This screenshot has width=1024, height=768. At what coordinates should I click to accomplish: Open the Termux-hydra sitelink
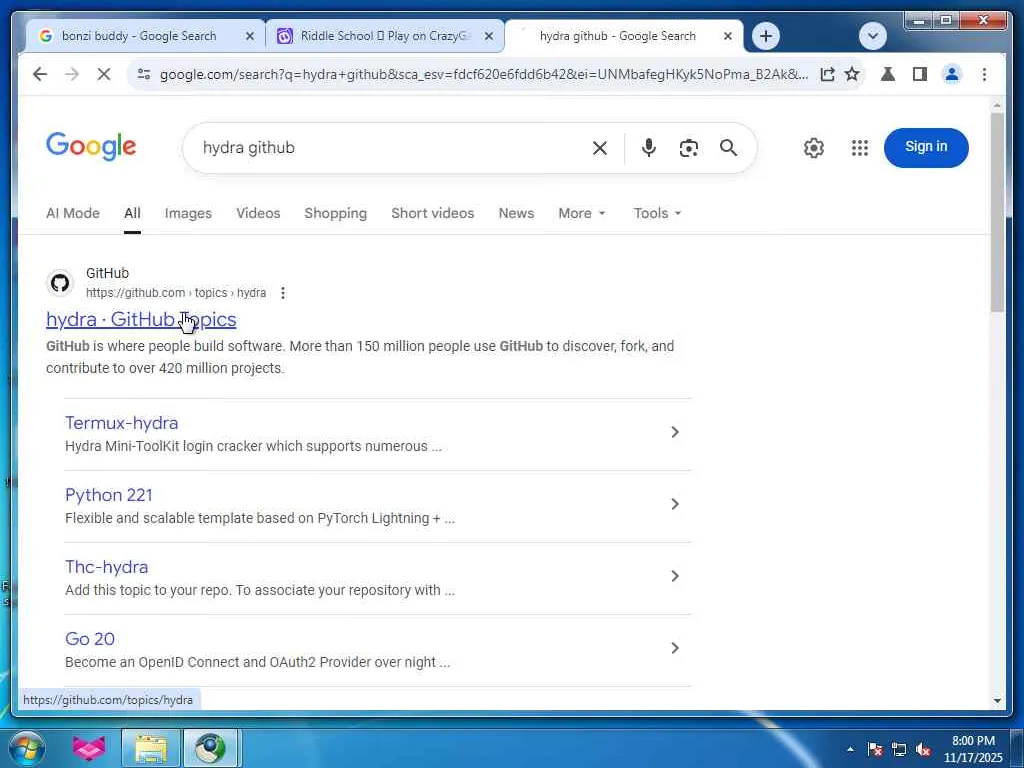pyautogui.click(x=121, y=423)
